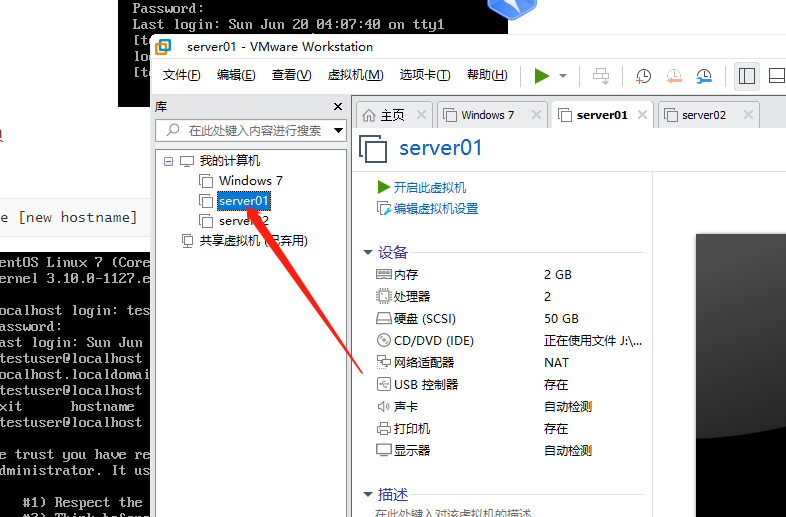The width and height of the screenshot is (786, 517).
Task: Open the power options dropdown arrow
Action: [x=563, y=76]
